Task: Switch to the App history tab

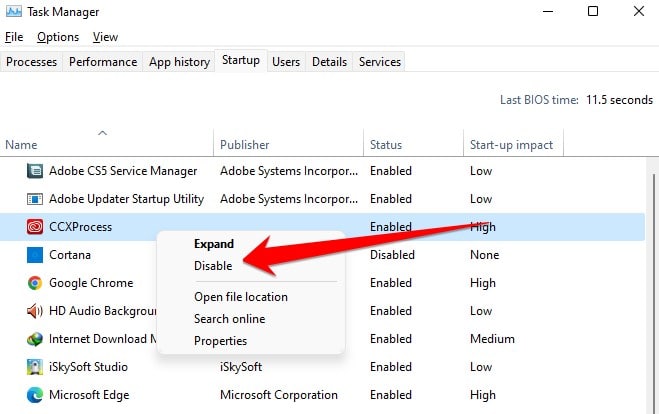Action: coord(179,62)
